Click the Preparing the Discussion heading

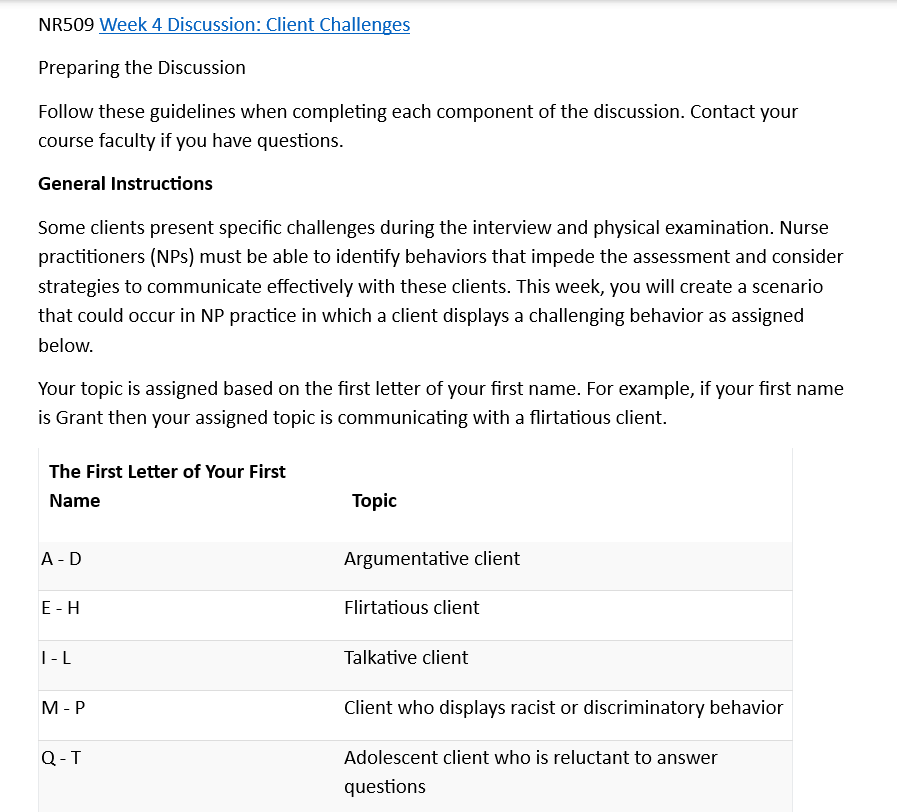pyautogui.click(x=141, y=68)
